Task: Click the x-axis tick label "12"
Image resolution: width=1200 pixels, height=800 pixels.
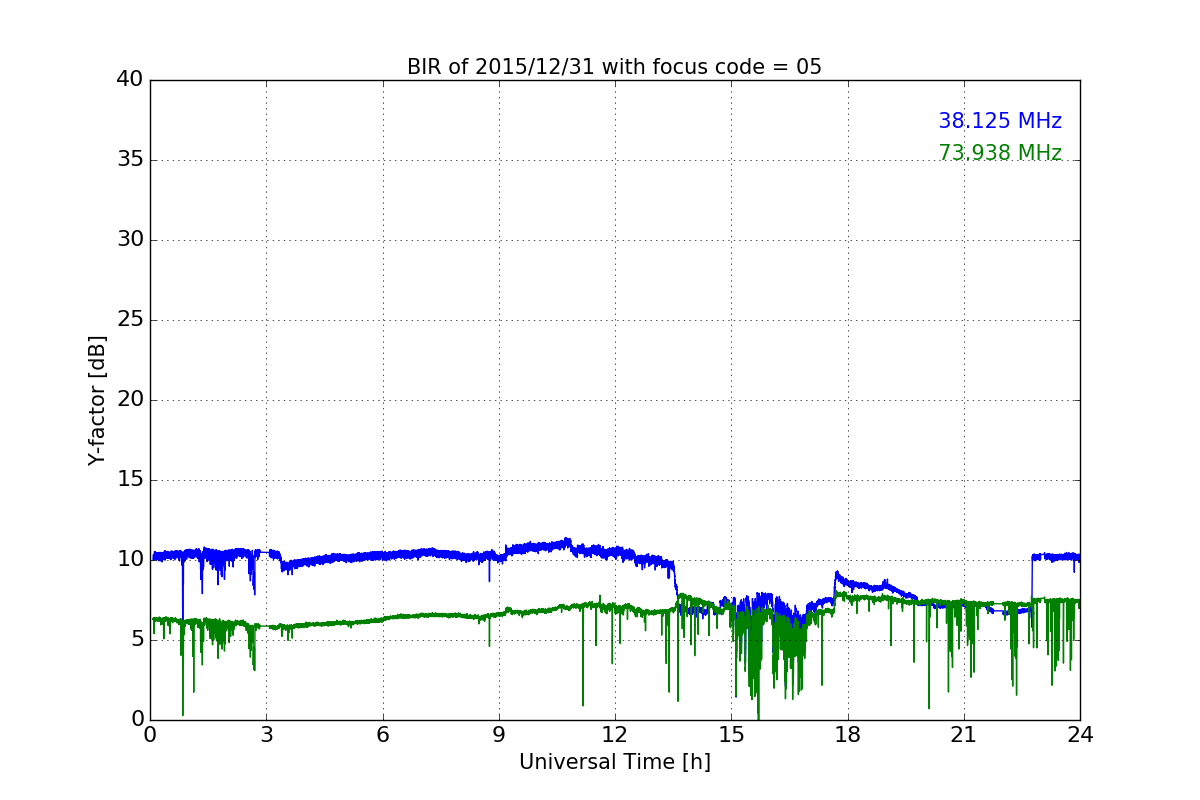Action: [615, 735]
